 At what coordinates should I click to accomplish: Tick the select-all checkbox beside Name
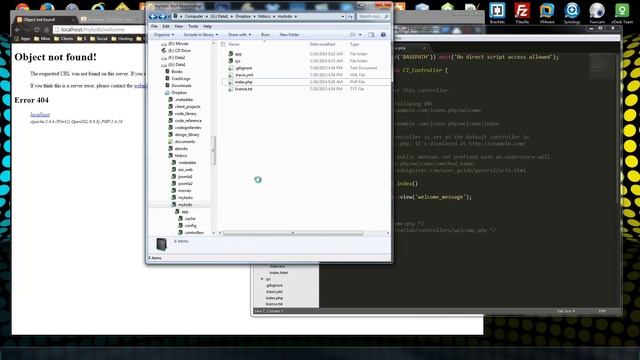223,44
